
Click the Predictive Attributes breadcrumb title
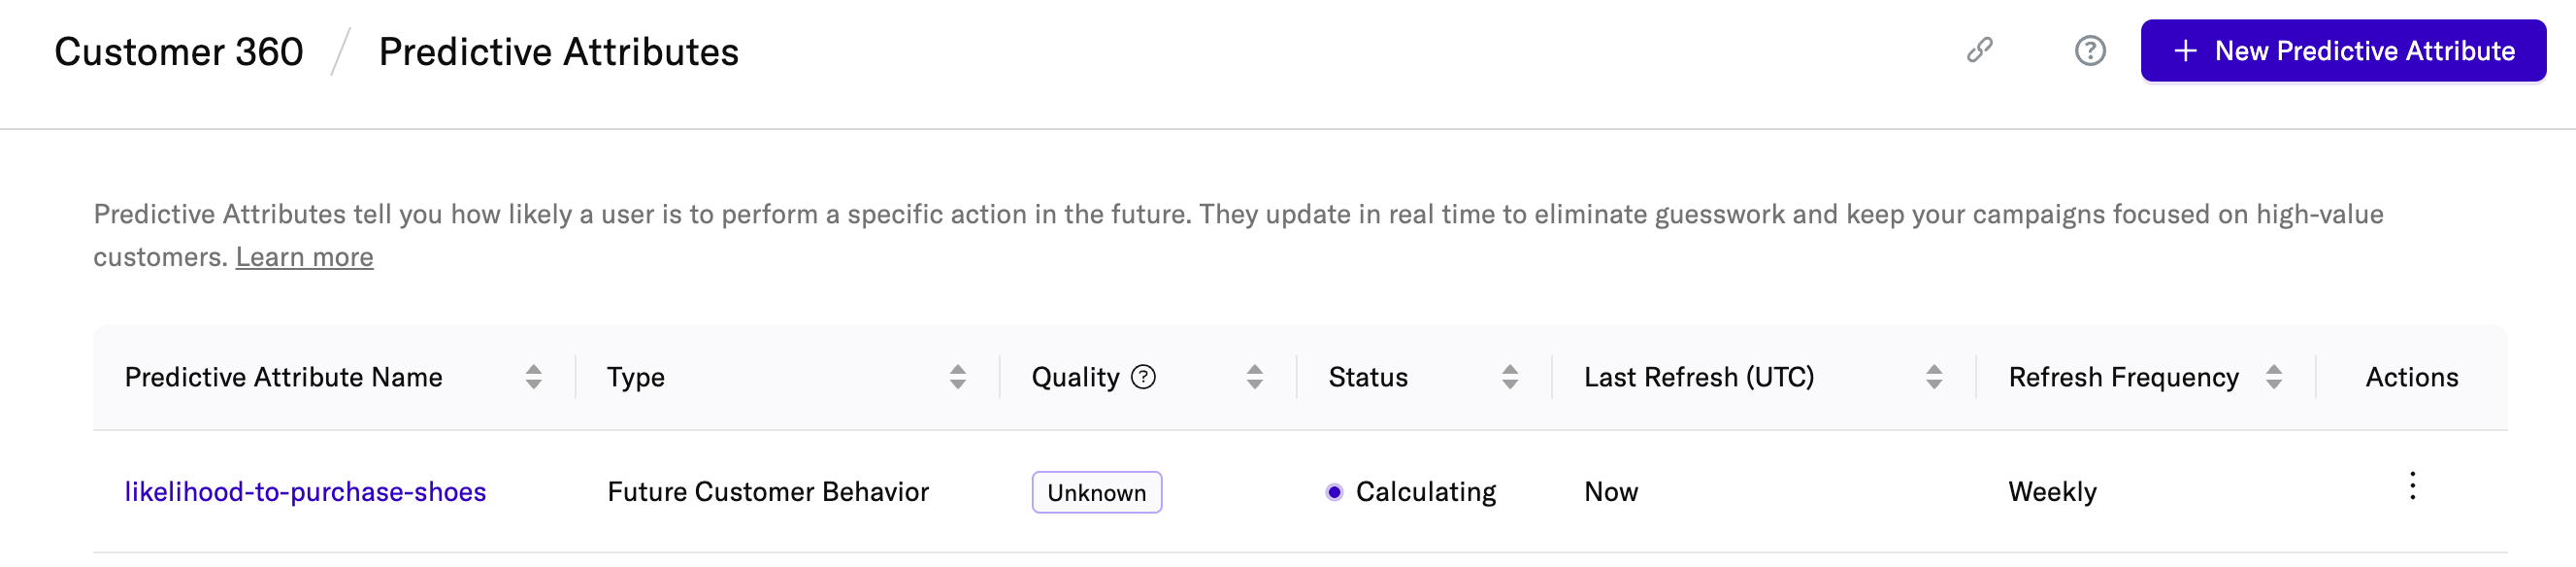tap(558, 52)
